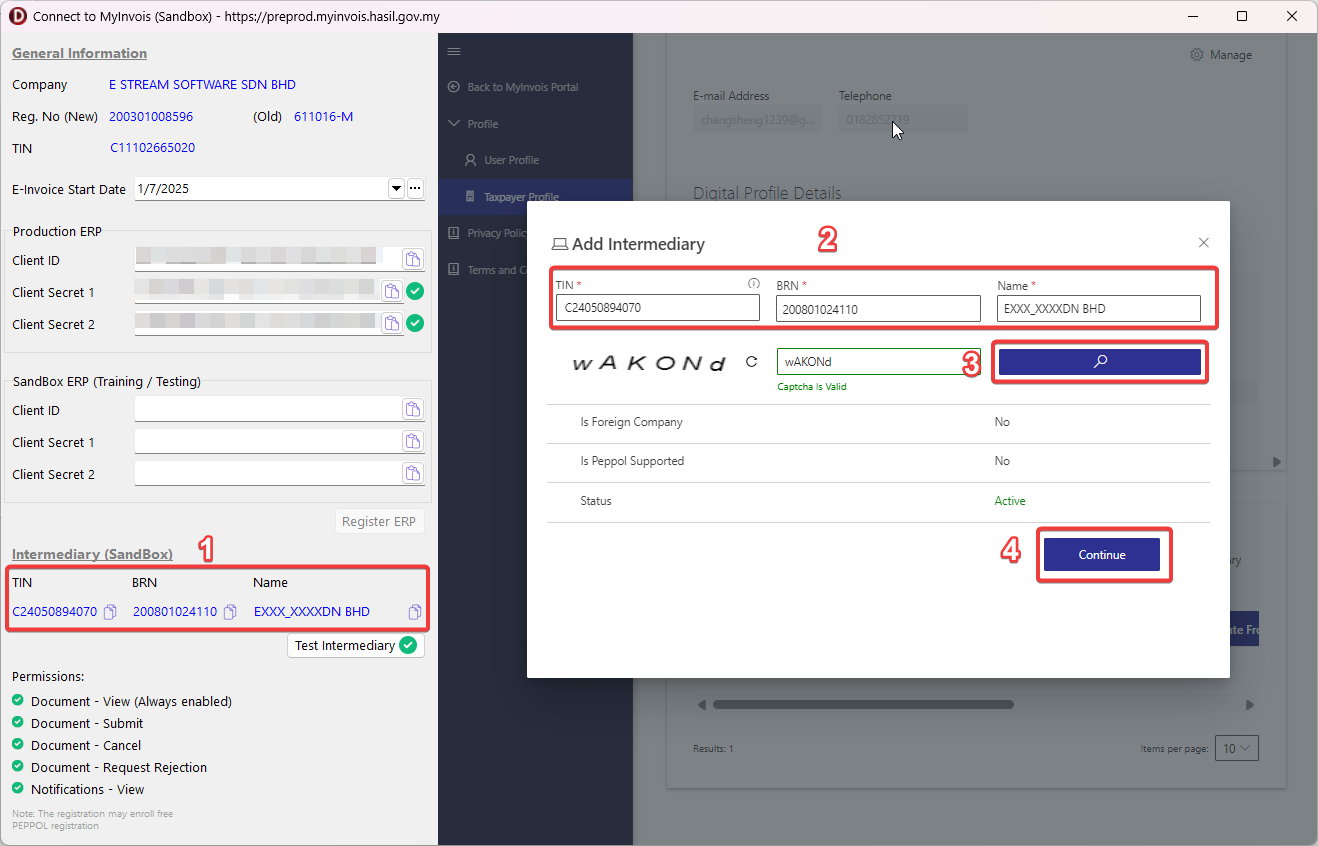Copy the Intermediary Name value
This screenshot has width=1318, height=846.
(414, 612)
